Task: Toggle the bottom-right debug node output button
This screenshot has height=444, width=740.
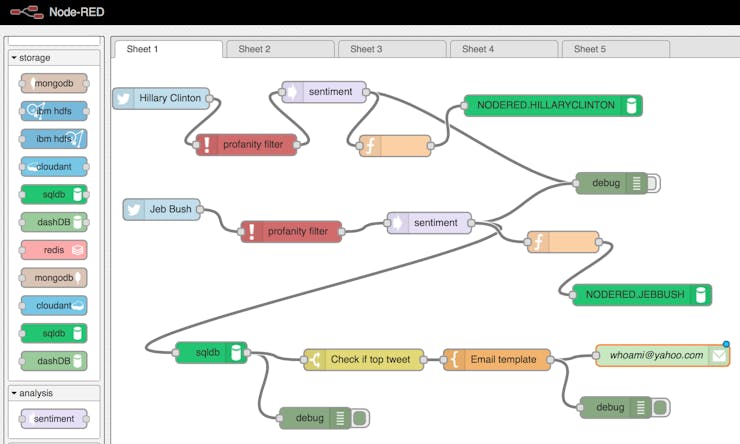Action: pyautogui.click(x=661, y=407)
